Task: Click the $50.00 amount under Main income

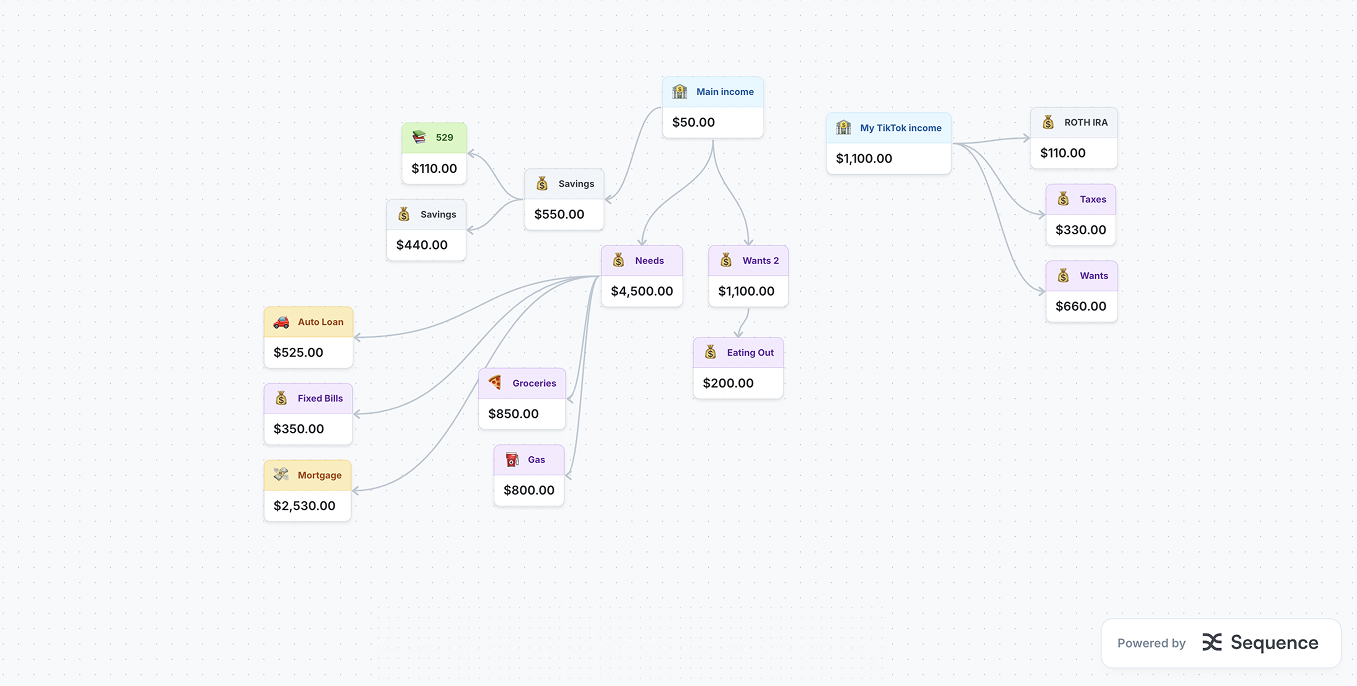Action: [x=693, y=122]
